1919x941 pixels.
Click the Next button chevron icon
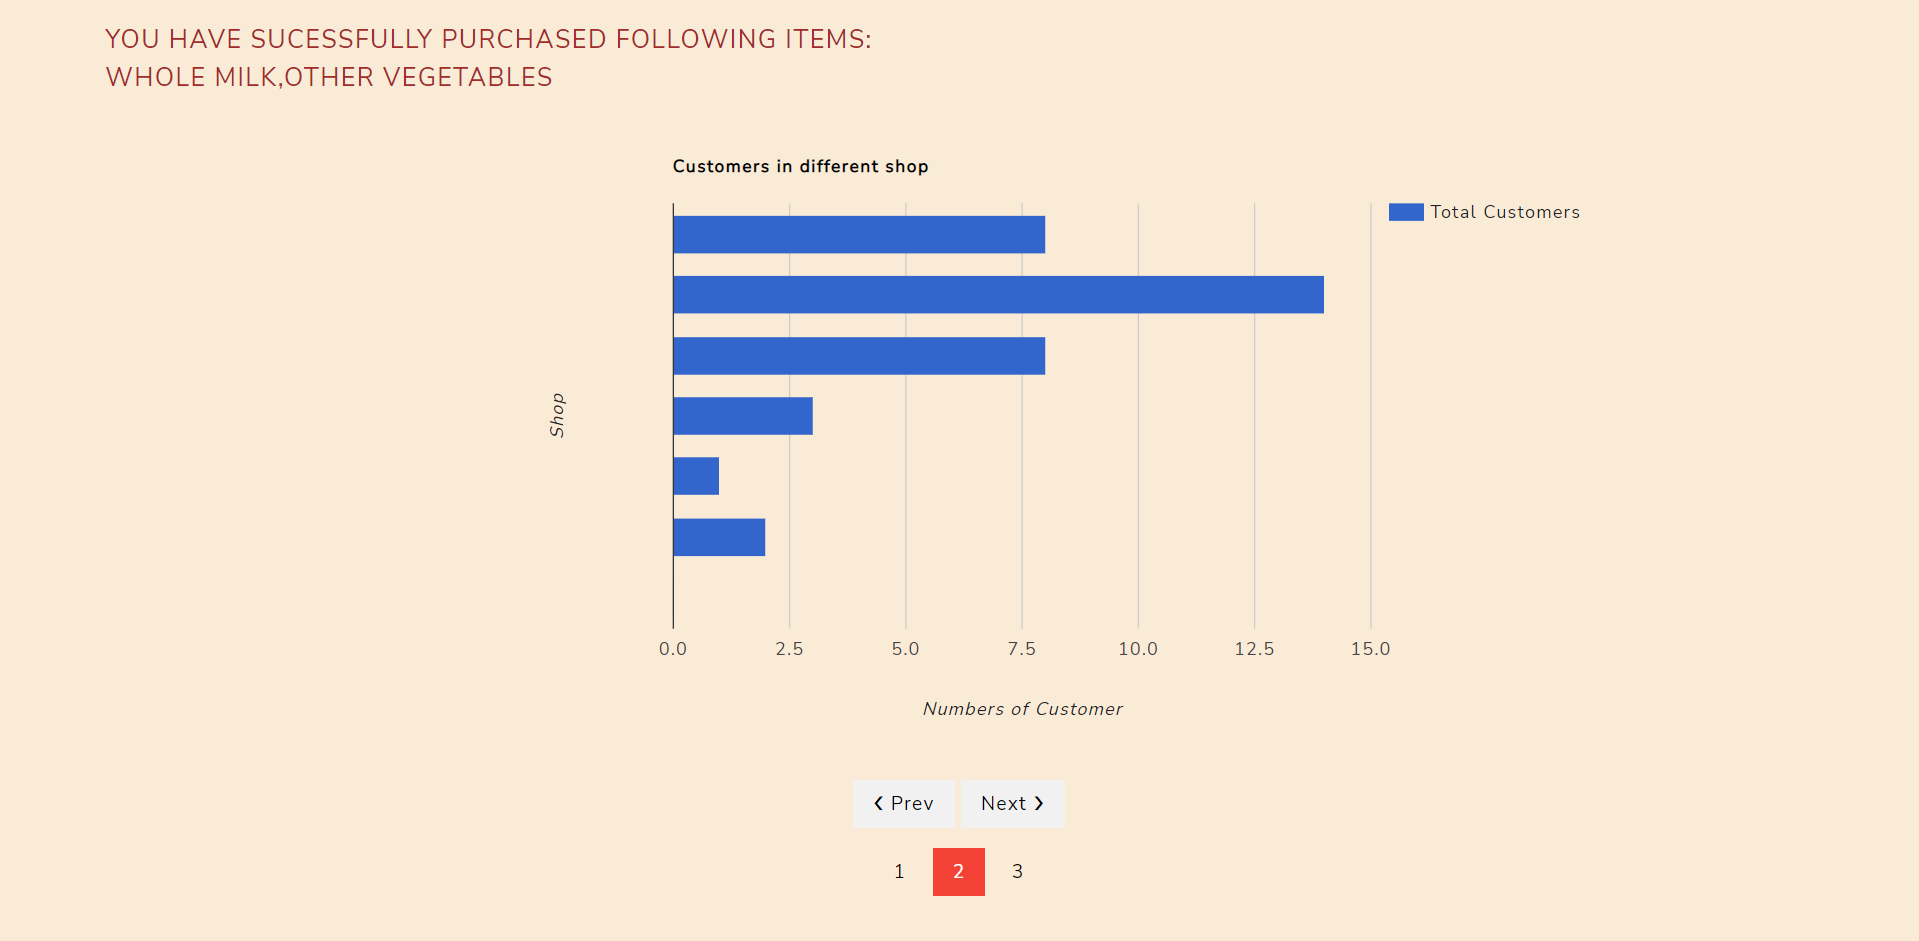[1040, 803]
